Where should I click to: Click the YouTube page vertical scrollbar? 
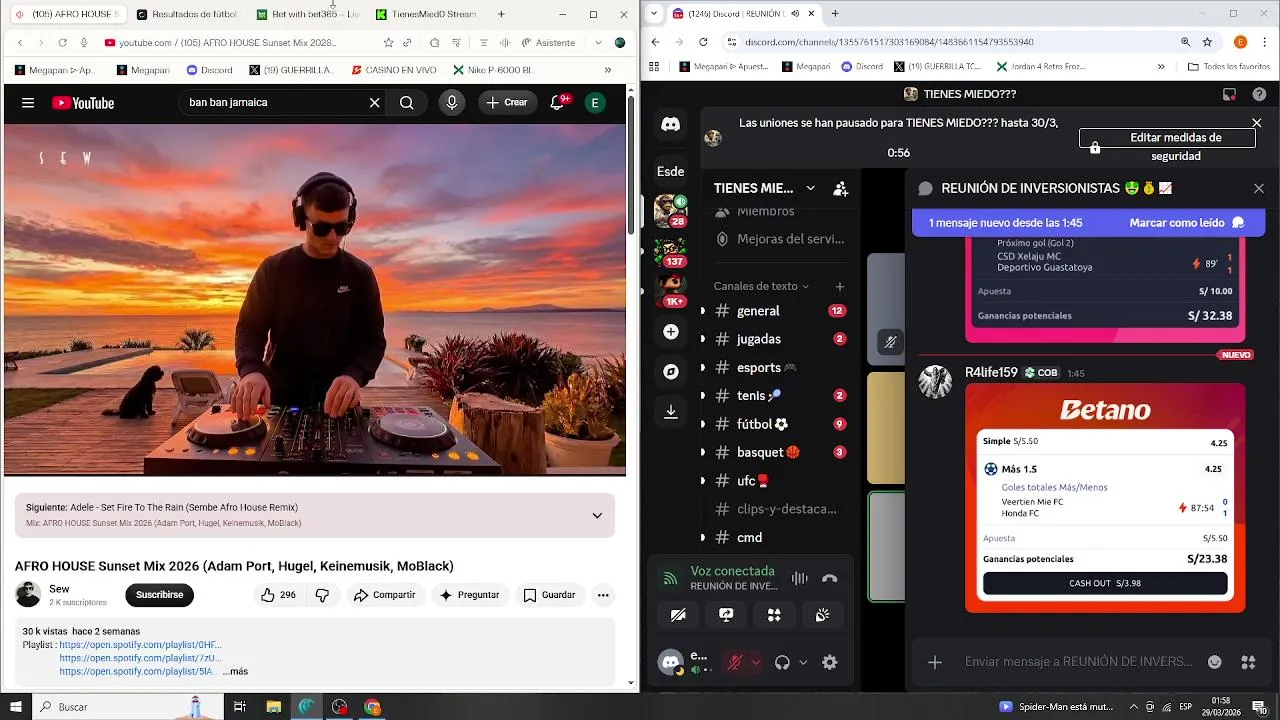(x=631, y=165)
